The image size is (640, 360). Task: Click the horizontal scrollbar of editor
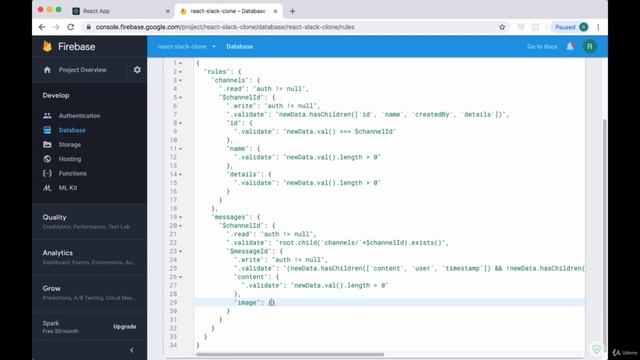[x=290, y=354]
